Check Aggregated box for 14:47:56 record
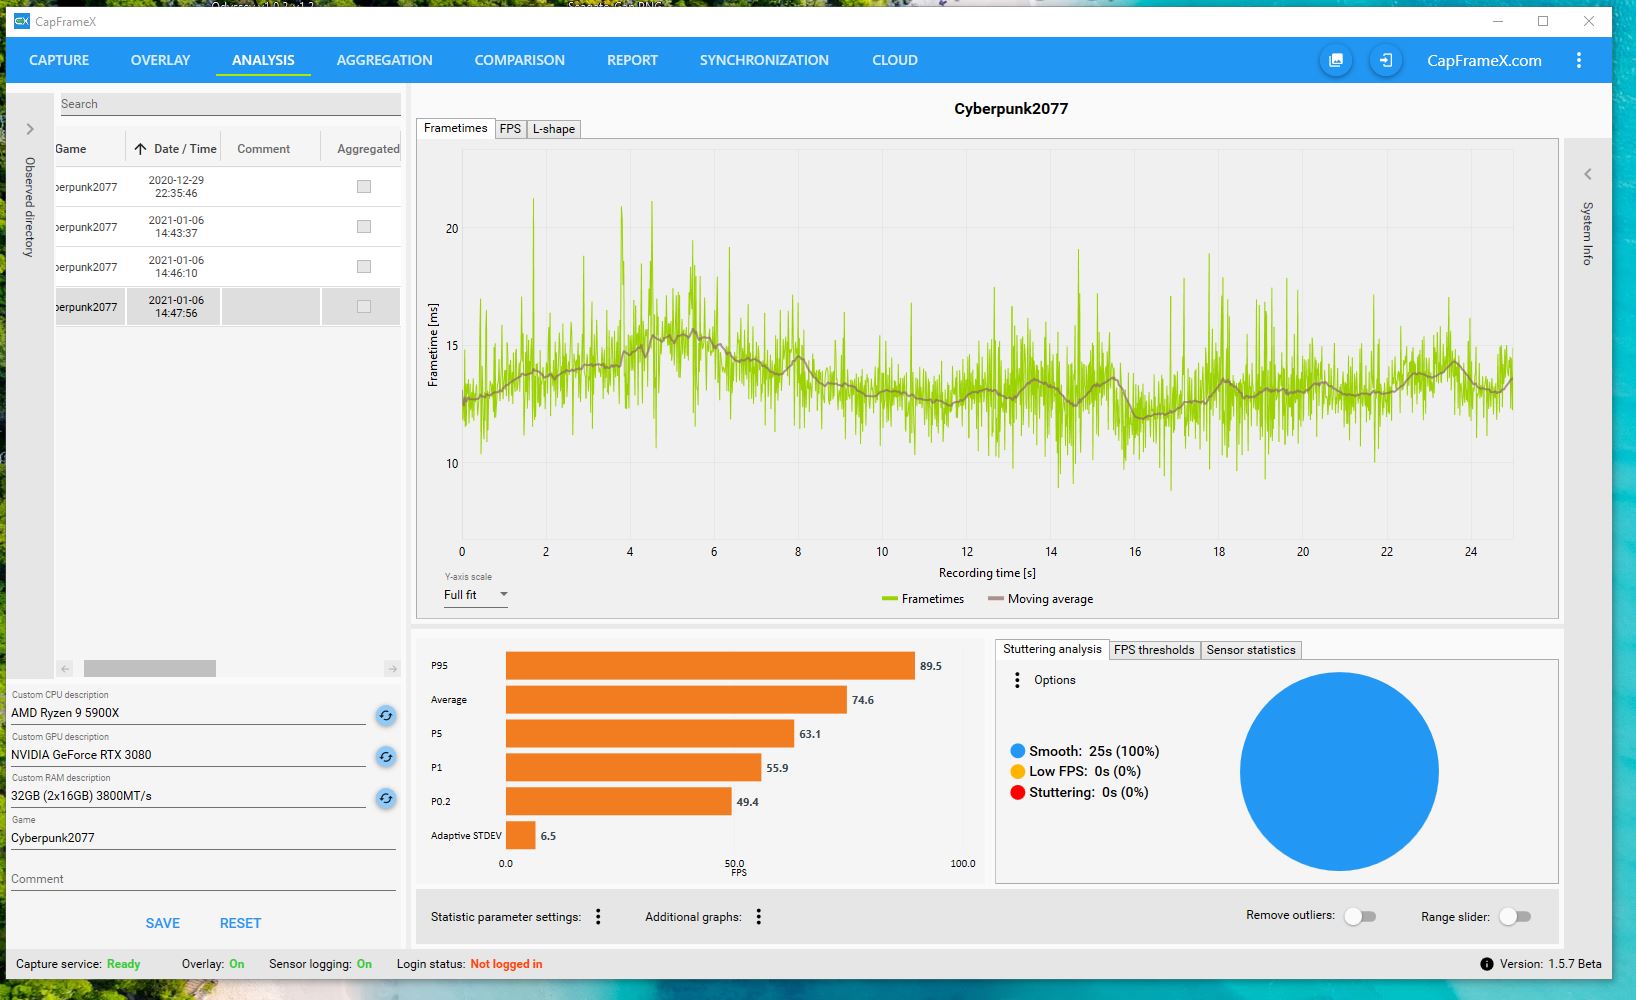The image size is (1636, 1000). pyautogui.click(x=364, y=307)
